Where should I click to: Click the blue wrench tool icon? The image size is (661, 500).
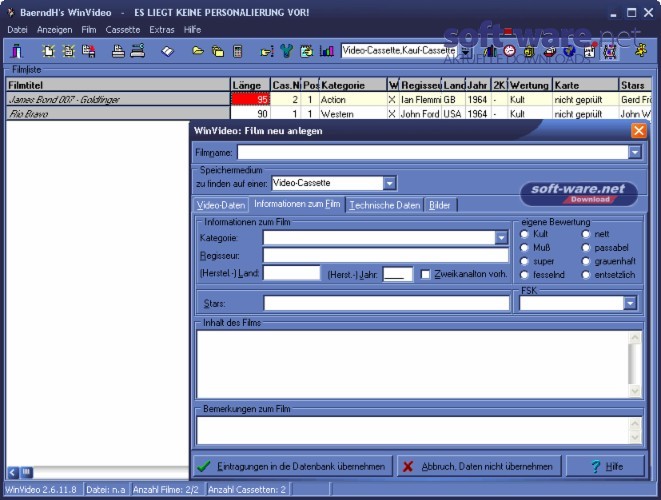coord(287,51)
